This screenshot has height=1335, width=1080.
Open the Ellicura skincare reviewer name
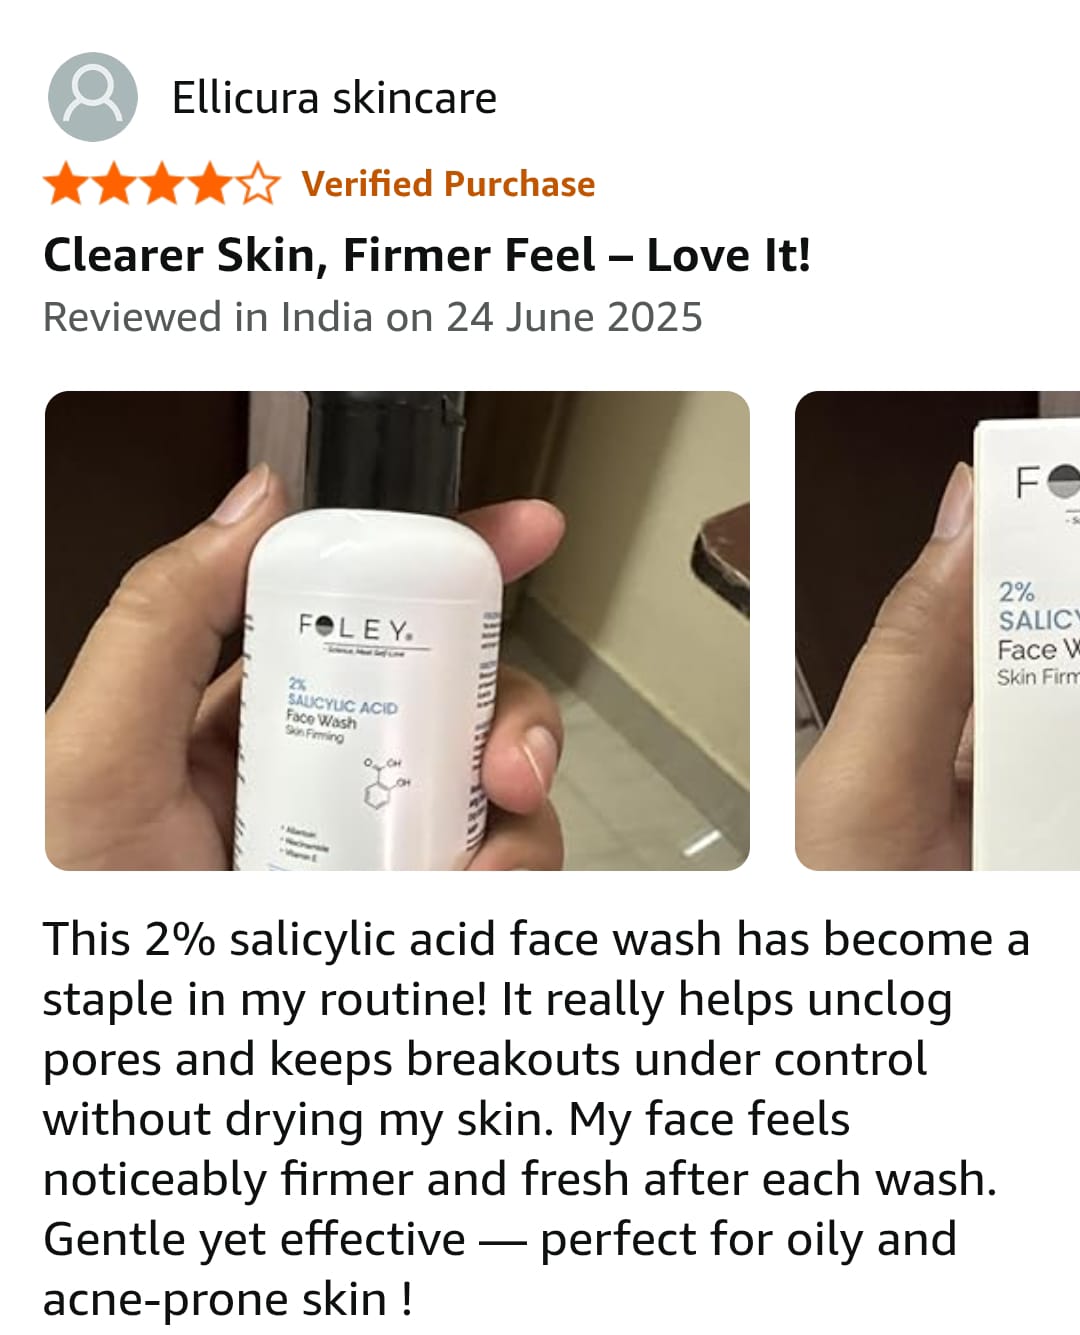[334, 98]
